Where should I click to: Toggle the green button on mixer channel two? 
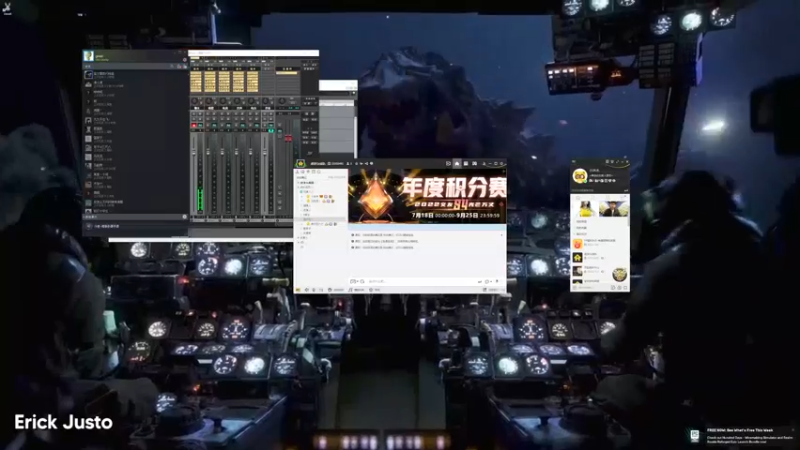pyautogui.click(x=215, y=125)
